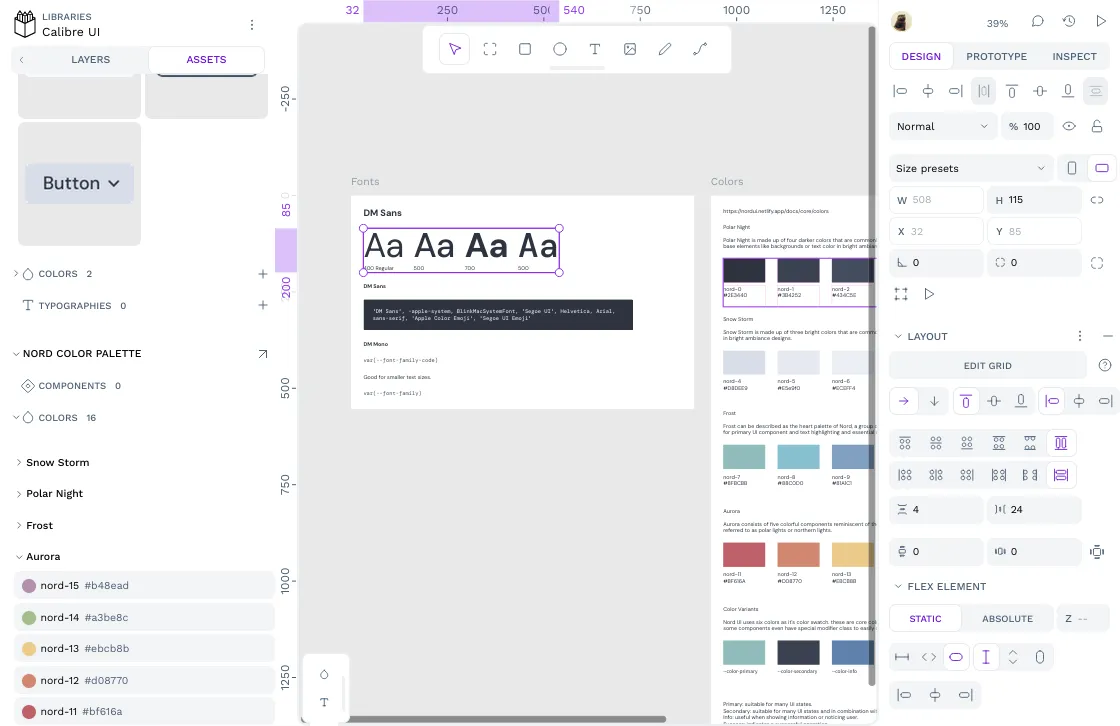Select the Pencil tool

(x=664, y=48)
